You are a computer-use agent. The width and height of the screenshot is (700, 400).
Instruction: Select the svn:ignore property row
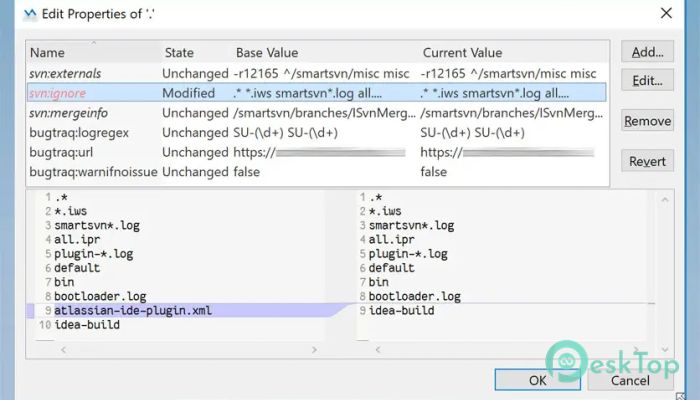[x=317, y=93]
